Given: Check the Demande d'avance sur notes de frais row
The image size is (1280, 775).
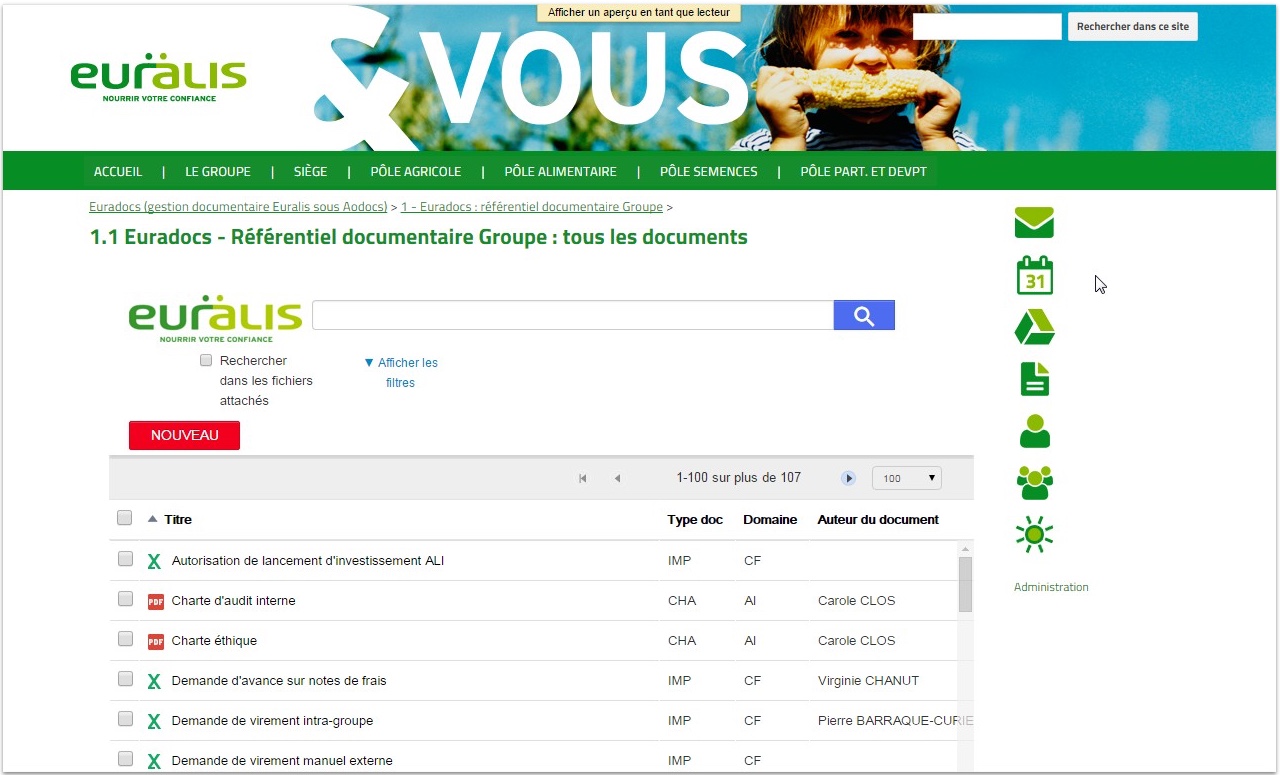Looking at the screenshot, I should click(125, 679).
